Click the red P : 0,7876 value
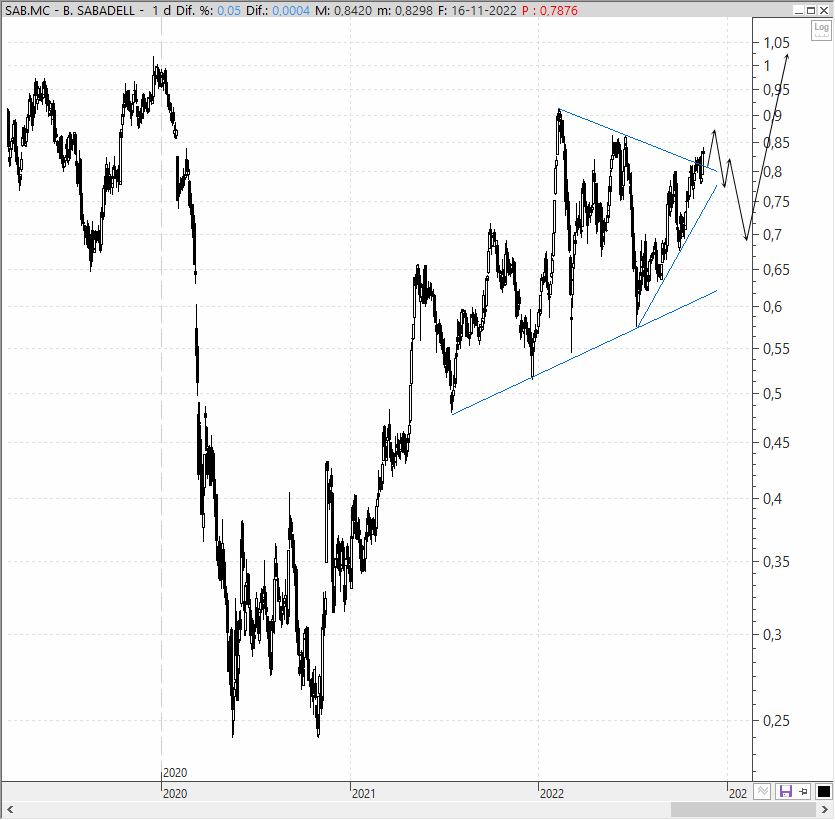 (x=550, y=11)
